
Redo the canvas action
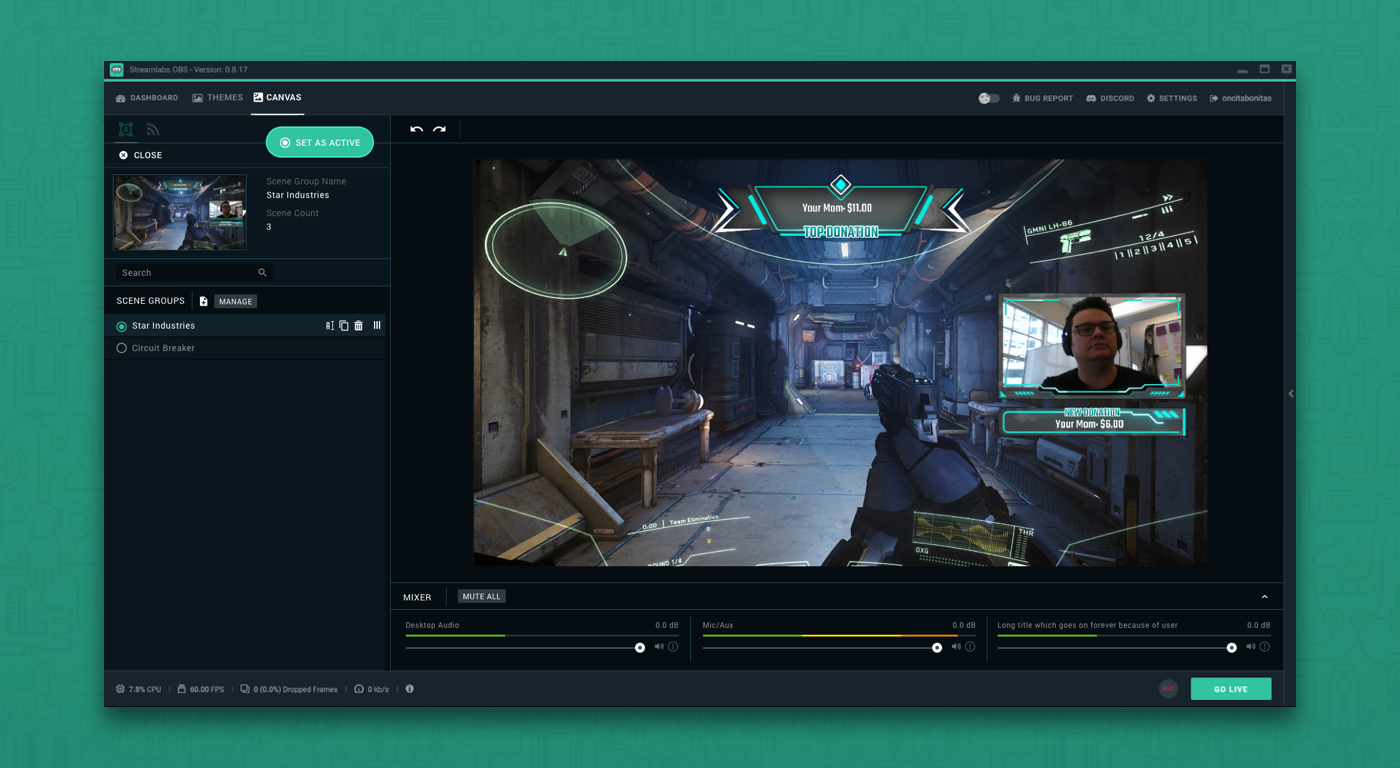439,129
